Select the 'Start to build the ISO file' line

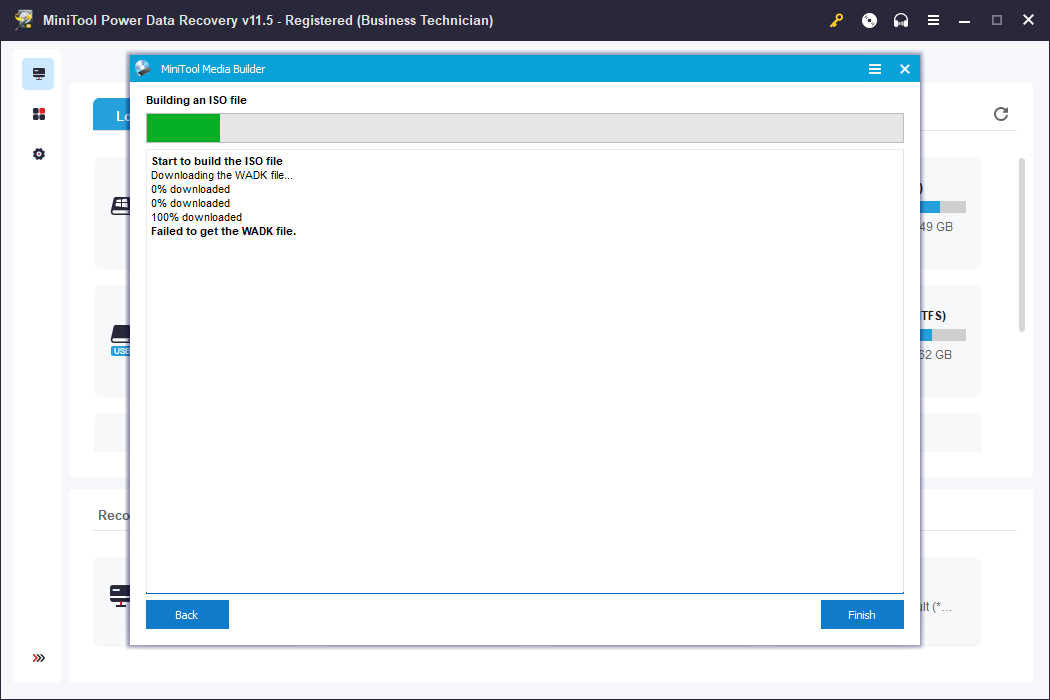pos(217,161)
